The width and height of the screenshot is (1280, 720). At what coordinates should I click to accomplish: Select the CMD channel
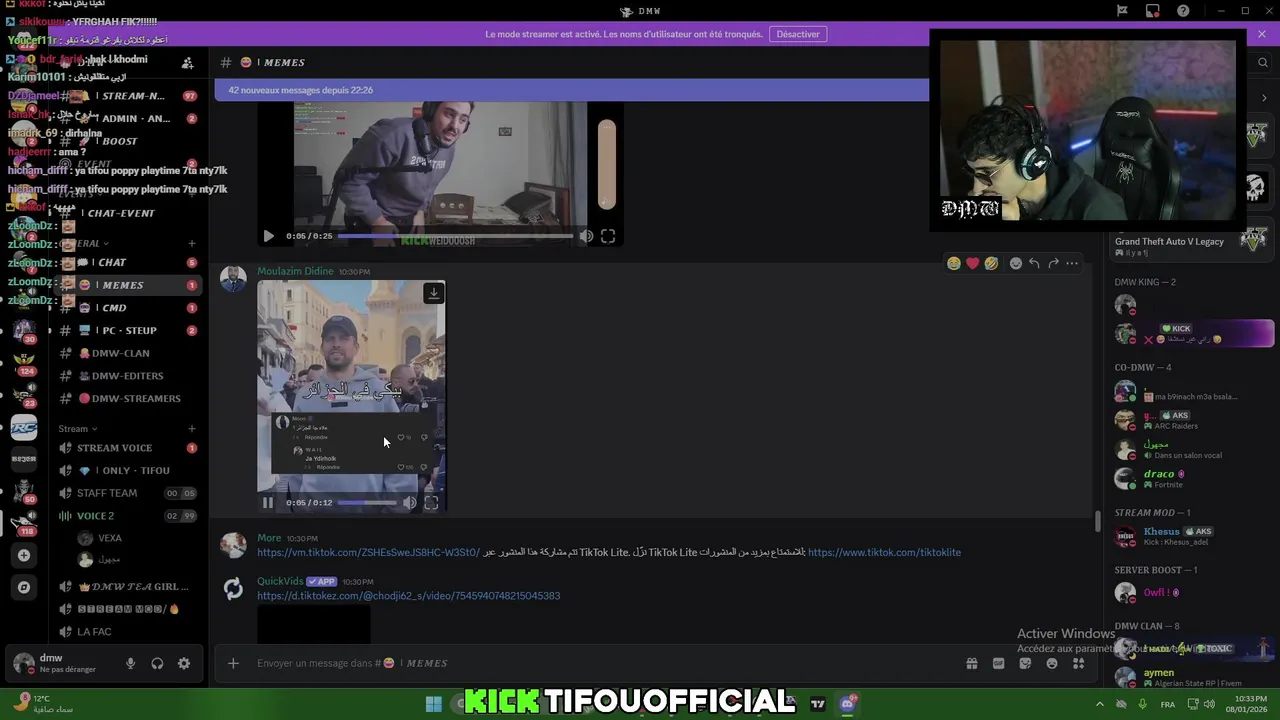click(x=128, y=308)
